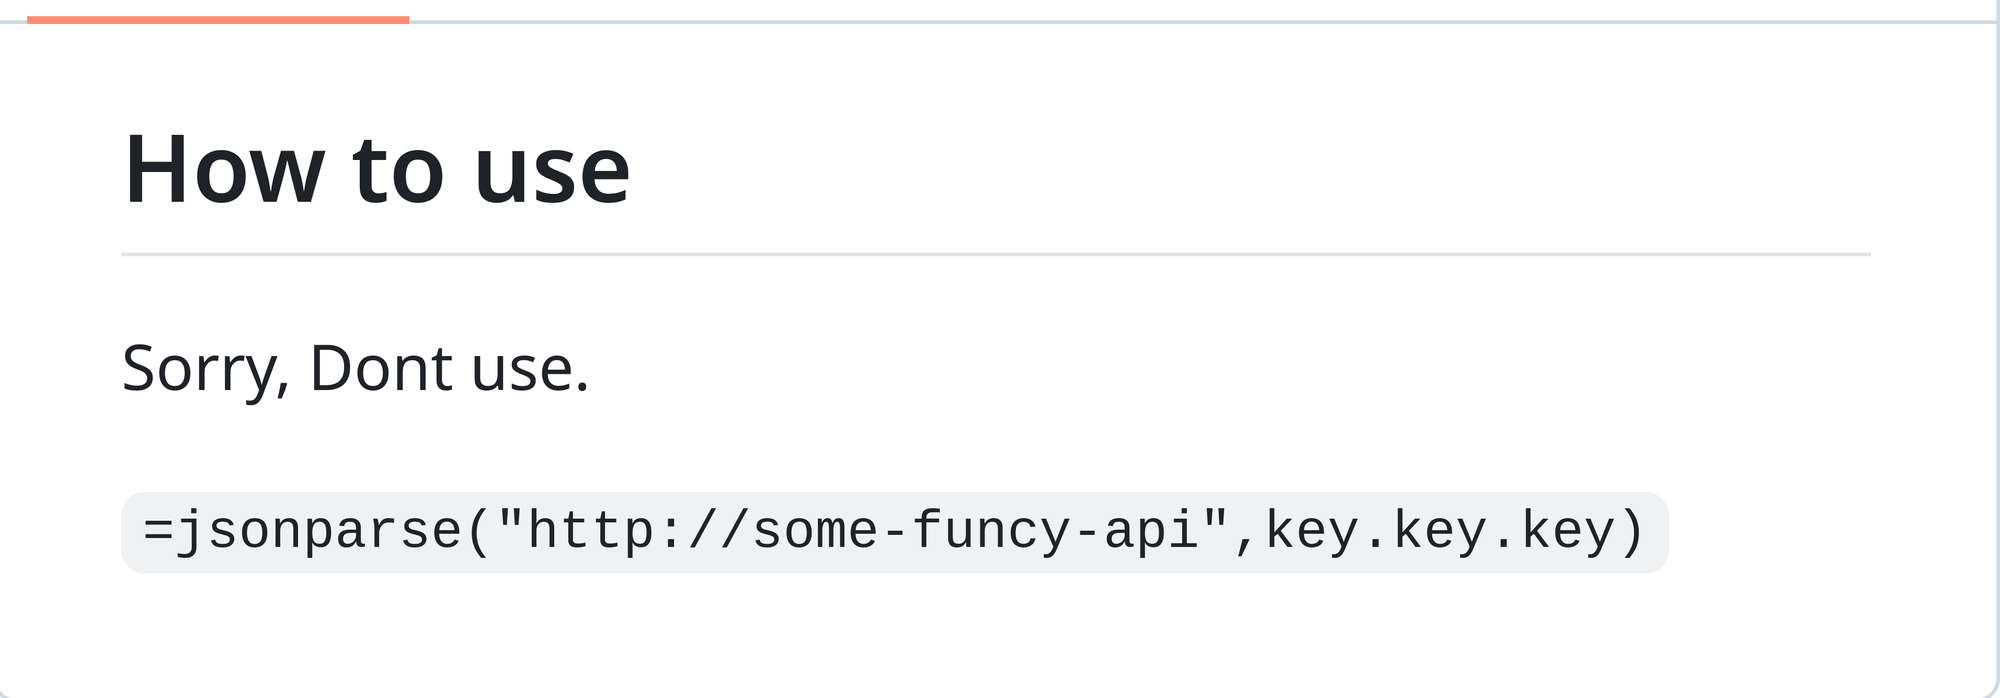The image size is (2000, 698).
Task: Click the word "How" in the heading
Action: coord(222,170)
